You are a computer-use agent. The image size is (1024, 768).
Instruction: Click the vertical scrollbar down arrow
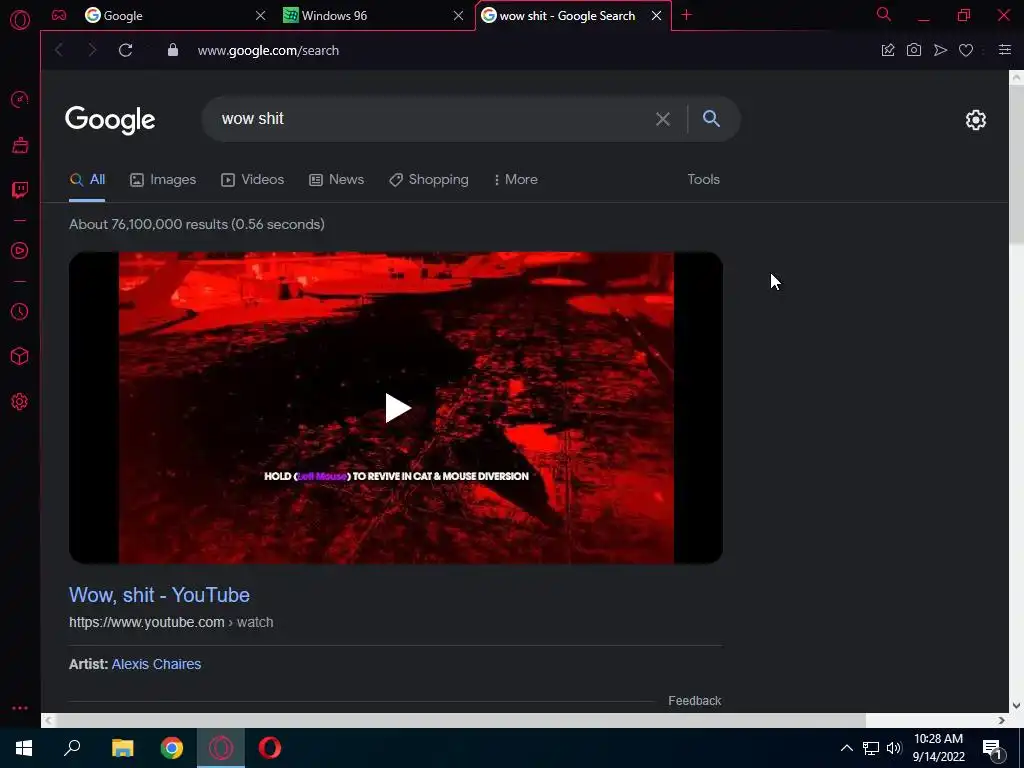point(1016,706)
